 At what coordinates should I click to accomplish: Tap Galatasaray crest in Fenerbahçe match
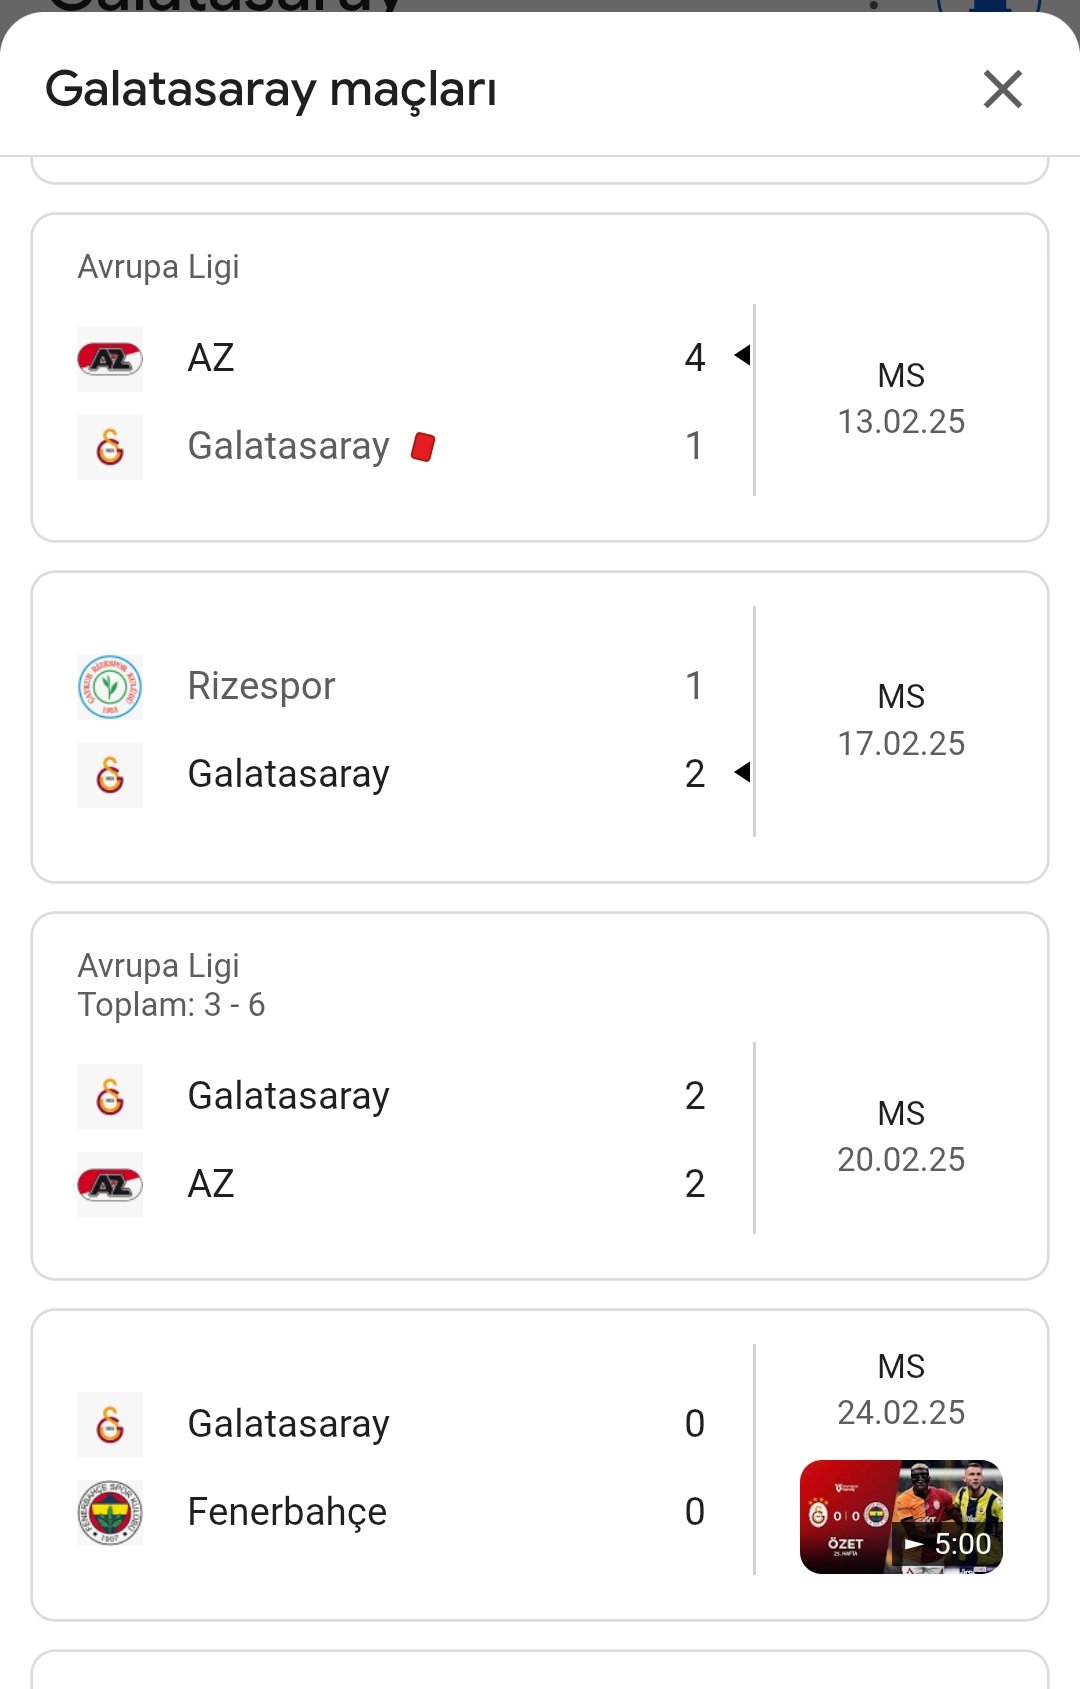110,1425
